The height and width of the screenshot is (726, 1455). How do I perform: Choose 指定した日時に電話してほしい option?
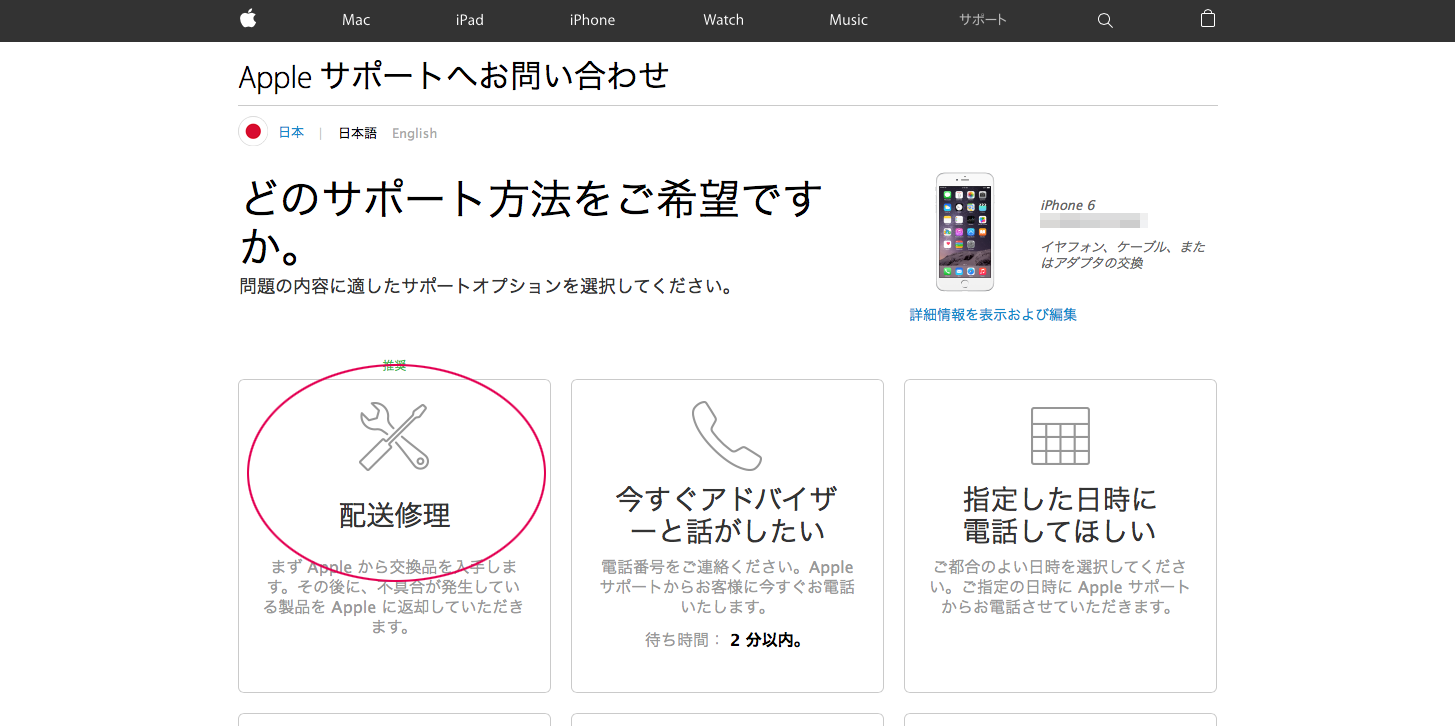tap(1060, 514)
